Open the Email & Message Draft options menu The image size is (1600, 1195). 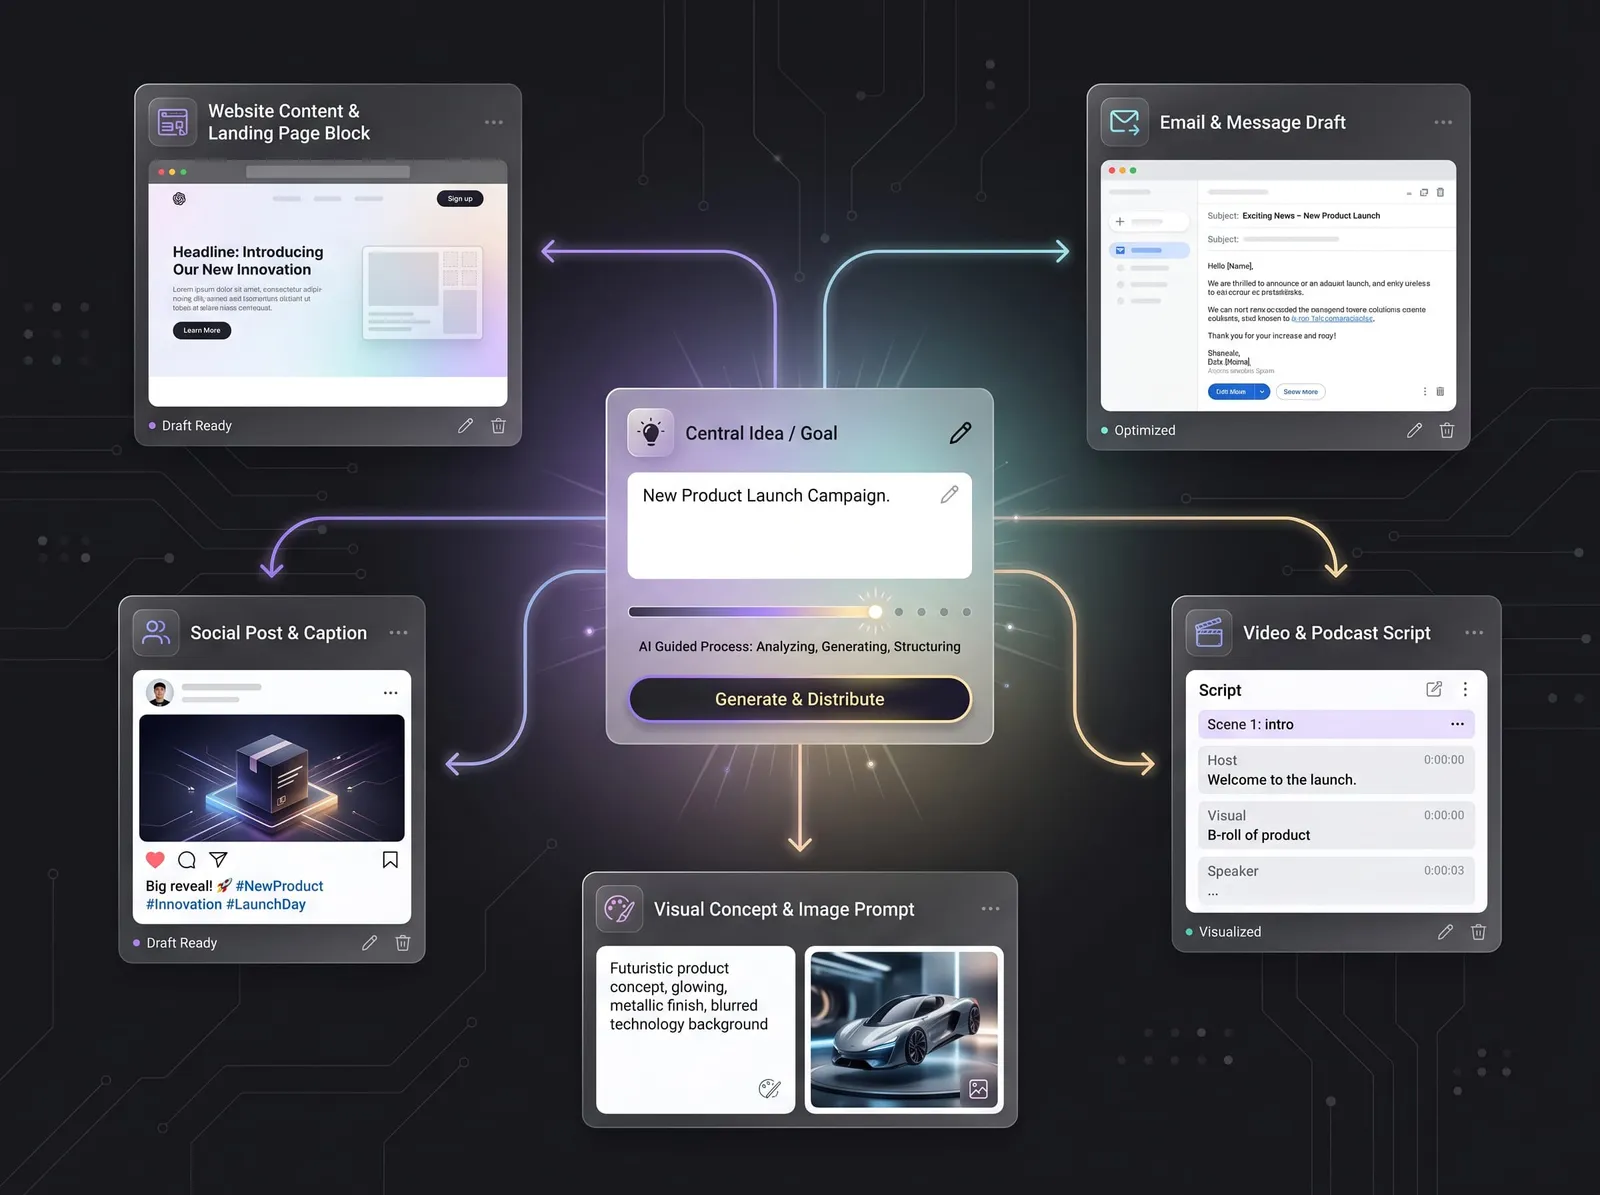coord(1443,122)
